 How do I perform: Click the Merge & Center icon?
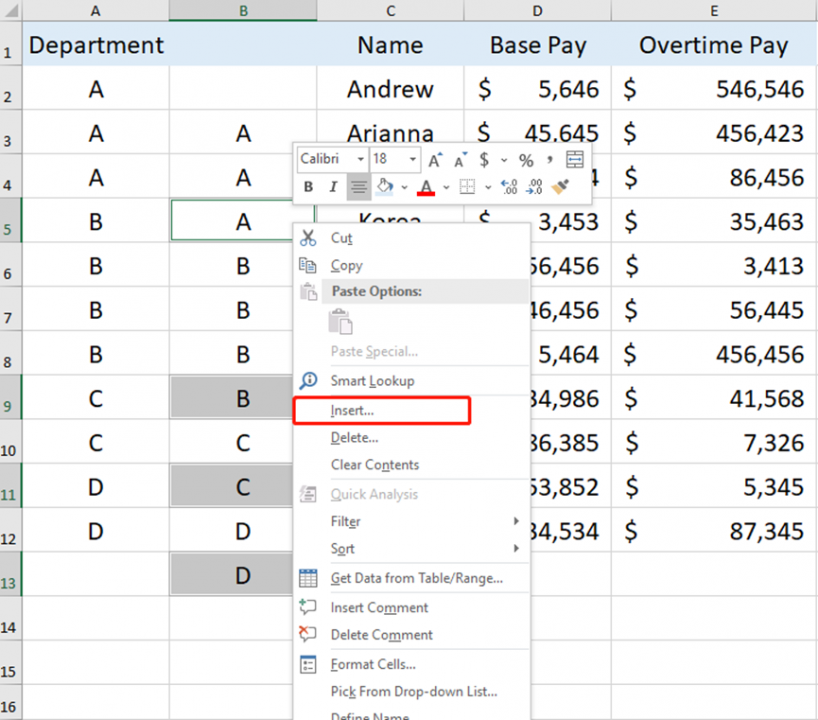click(x=574, y=160)
